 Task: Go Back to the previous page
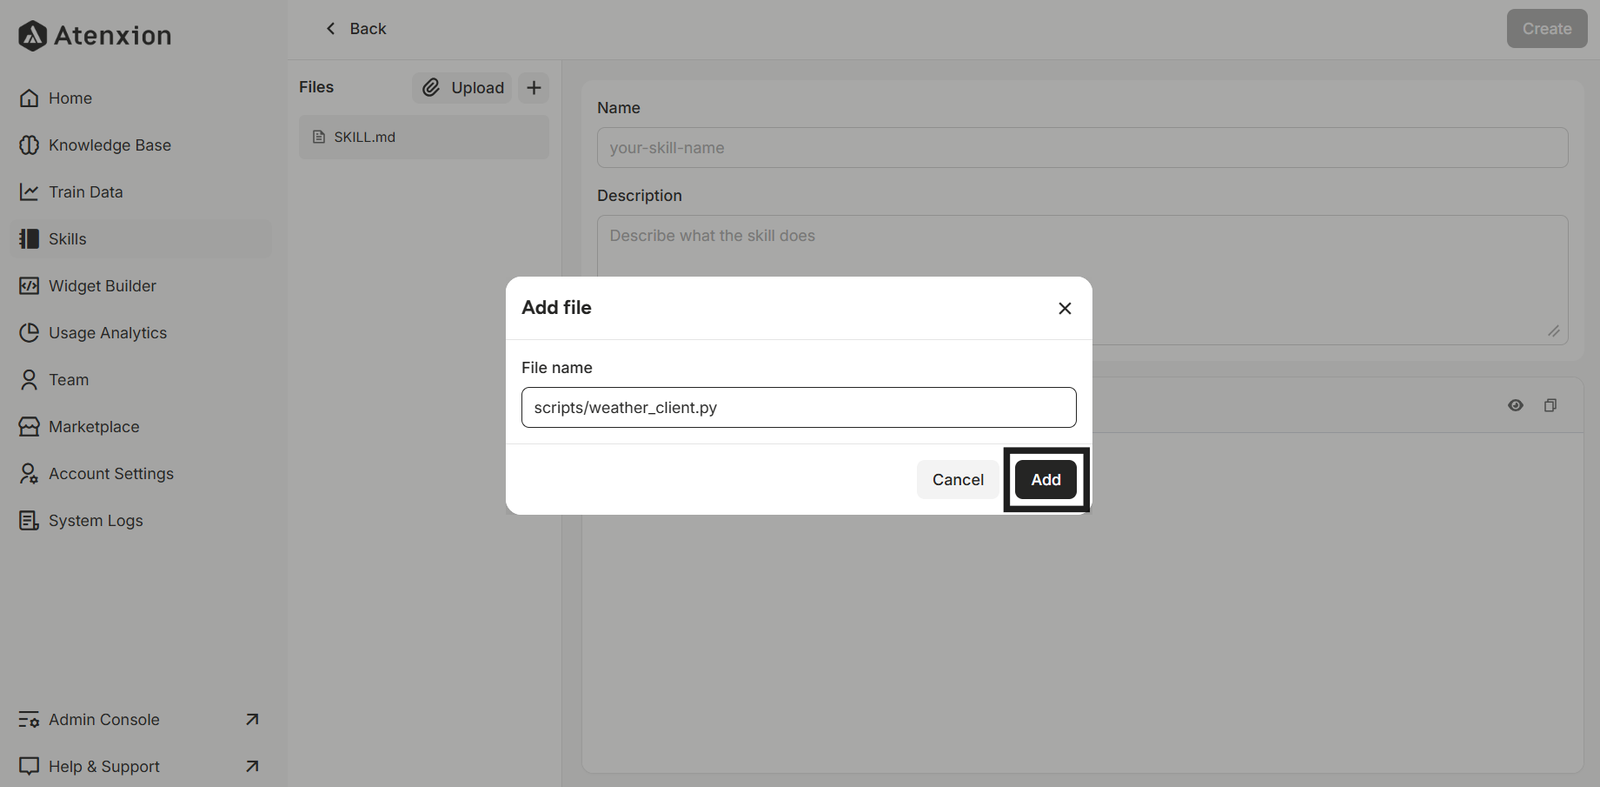coord(355,29)
